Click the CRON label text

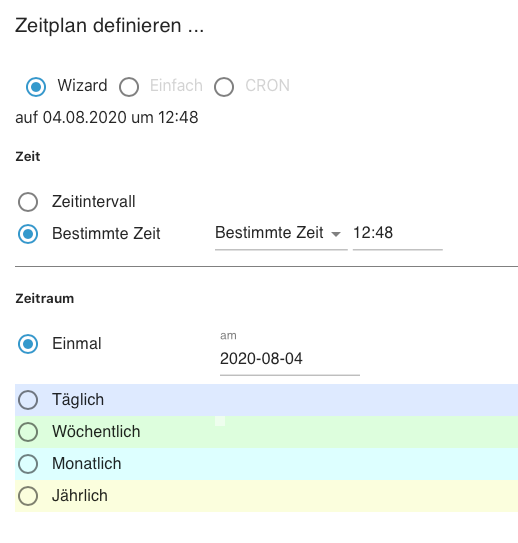tap(268, 86)
